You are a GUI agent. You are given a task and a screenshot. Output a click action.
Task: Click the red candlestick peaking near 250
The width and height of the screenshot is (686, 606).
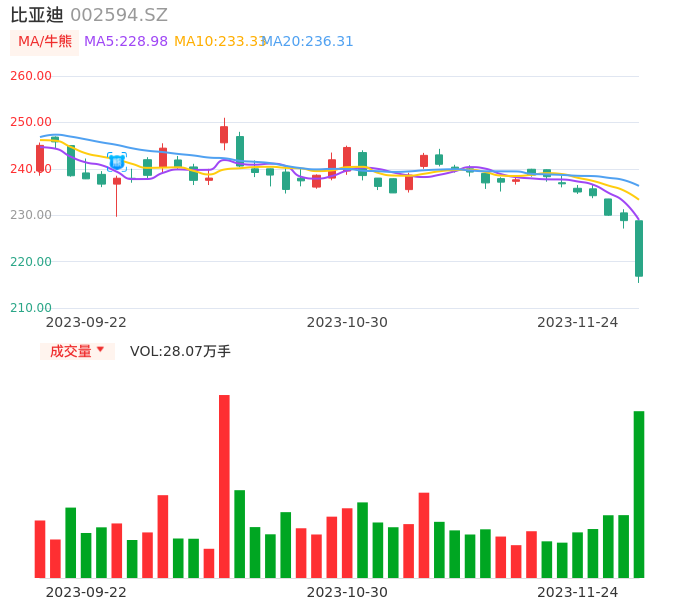[x=224, y=134]
